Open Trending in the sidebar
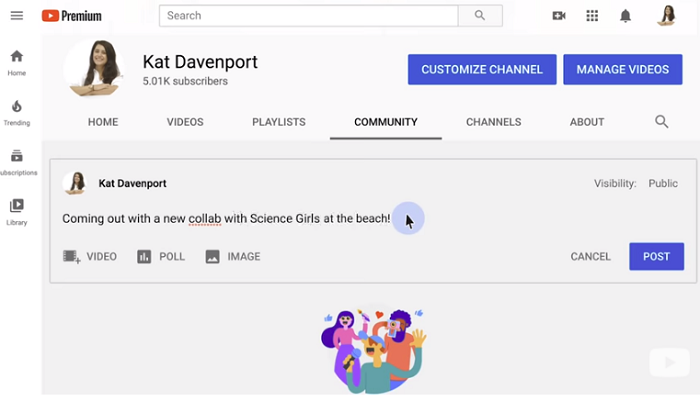 pos(17,112)
